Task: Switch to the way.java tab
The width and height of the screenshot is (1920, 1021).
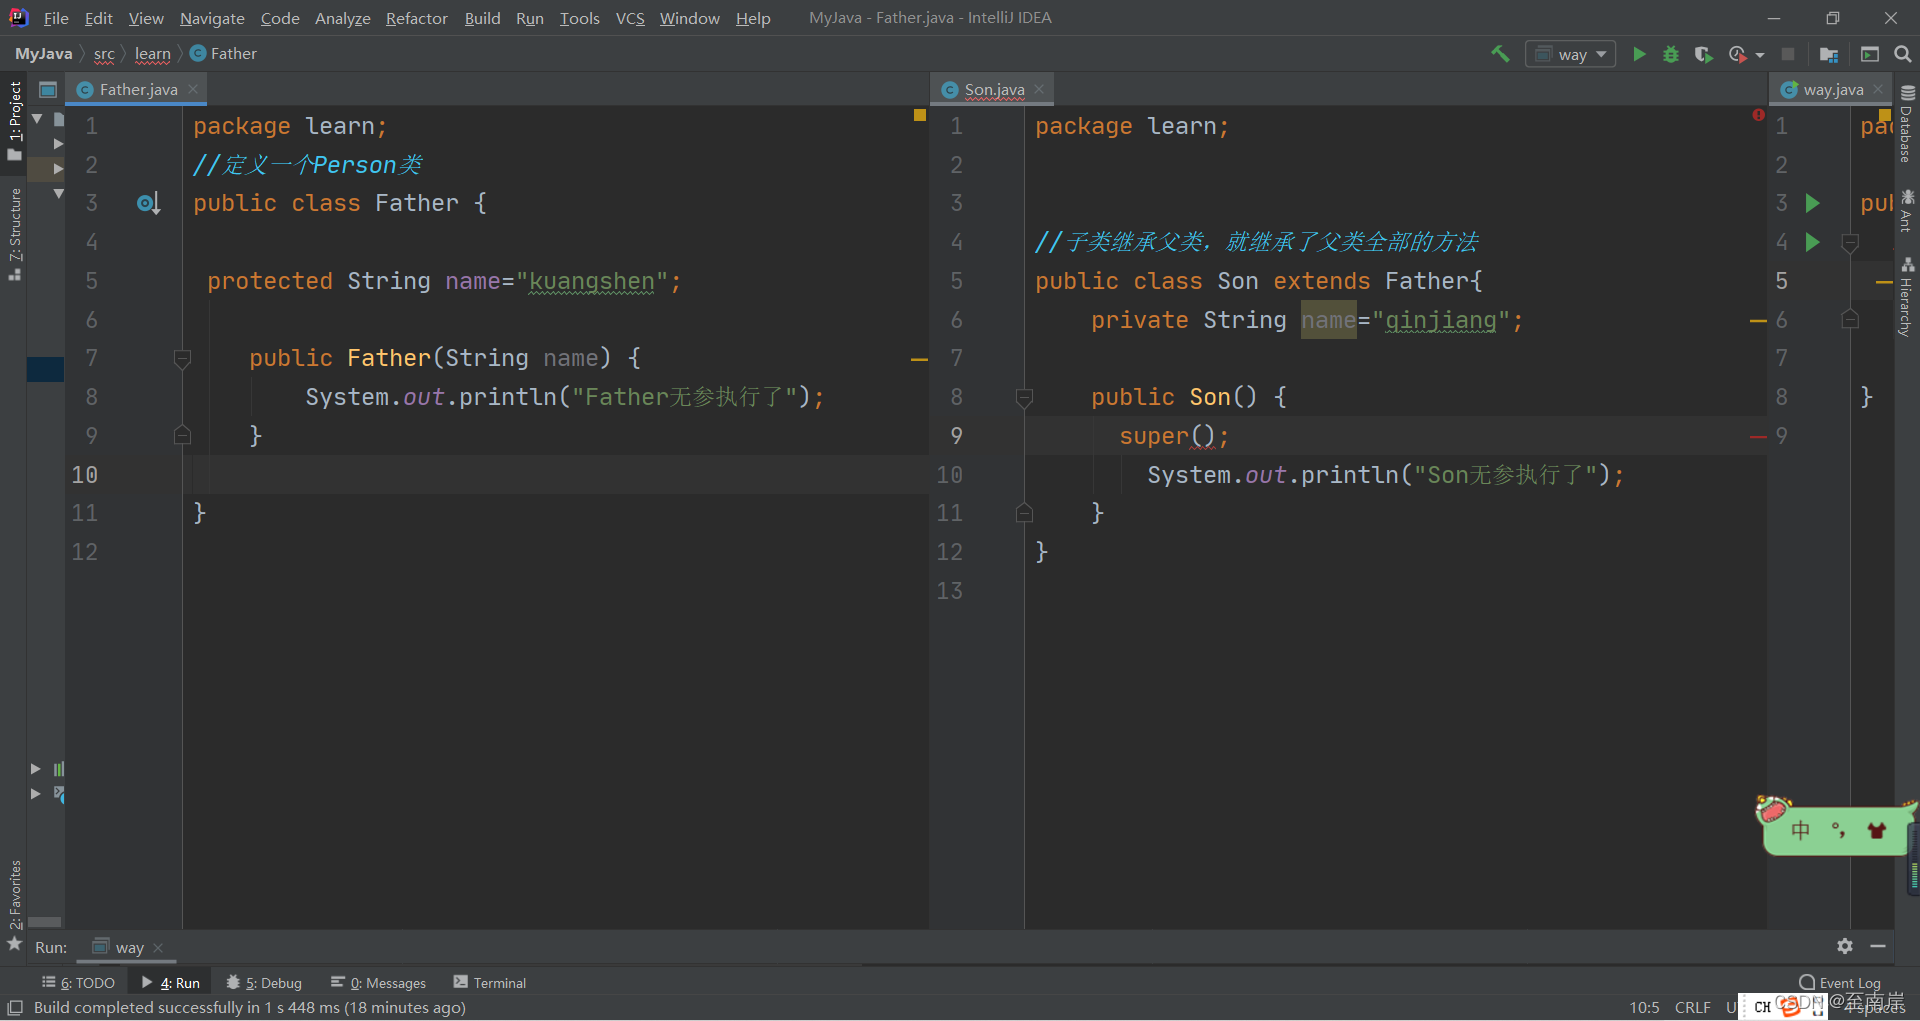Action: click(x=1832, y=89)
